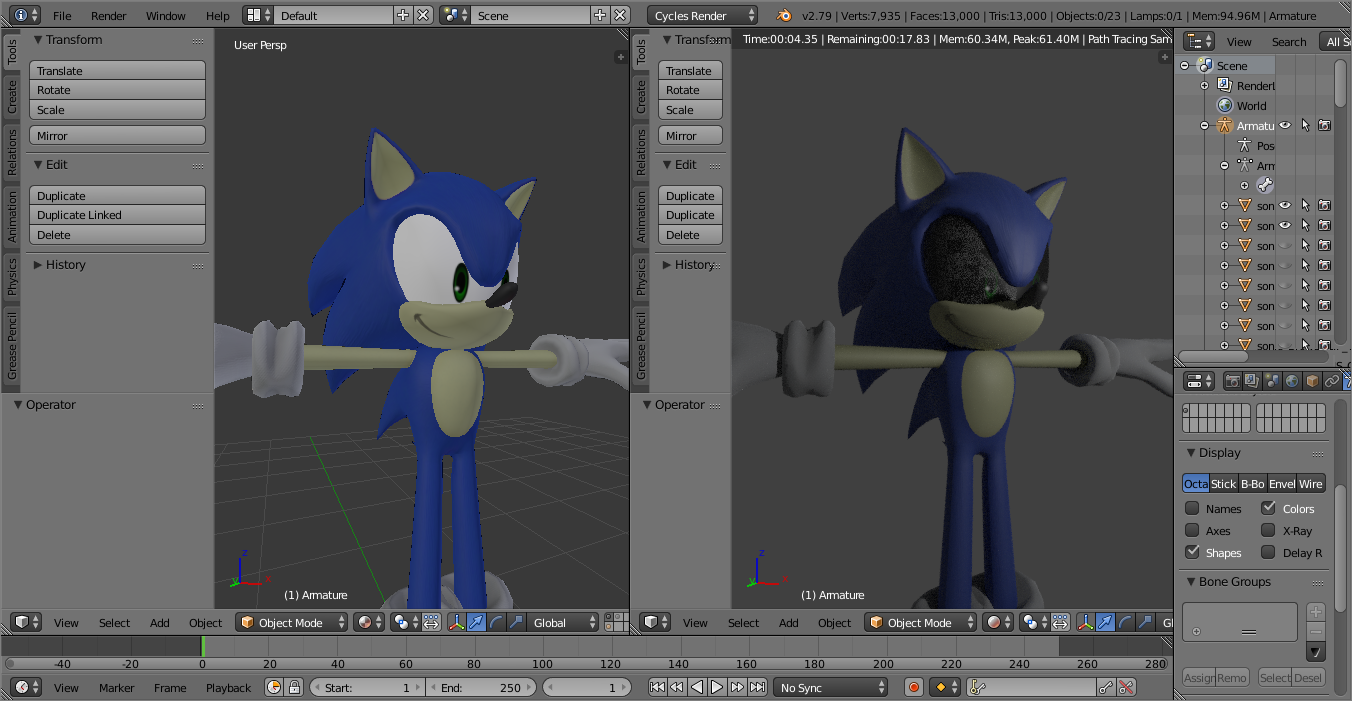Add a new screen layout with plus

(402, 15)
